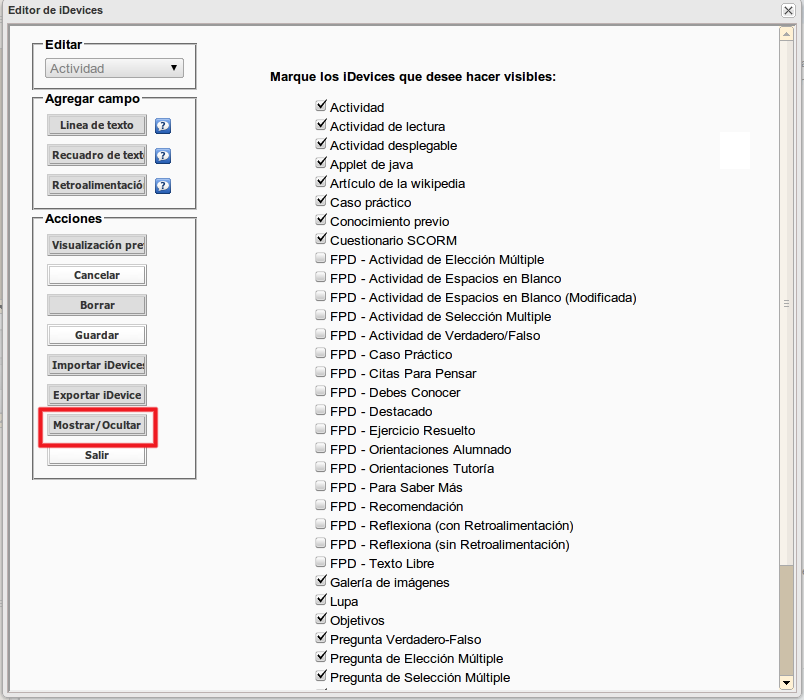The width and height of the screenshot is (804, 700).
Task: Enable FPD - Caso Práctico checkbox
Action: tap(321, 354)
